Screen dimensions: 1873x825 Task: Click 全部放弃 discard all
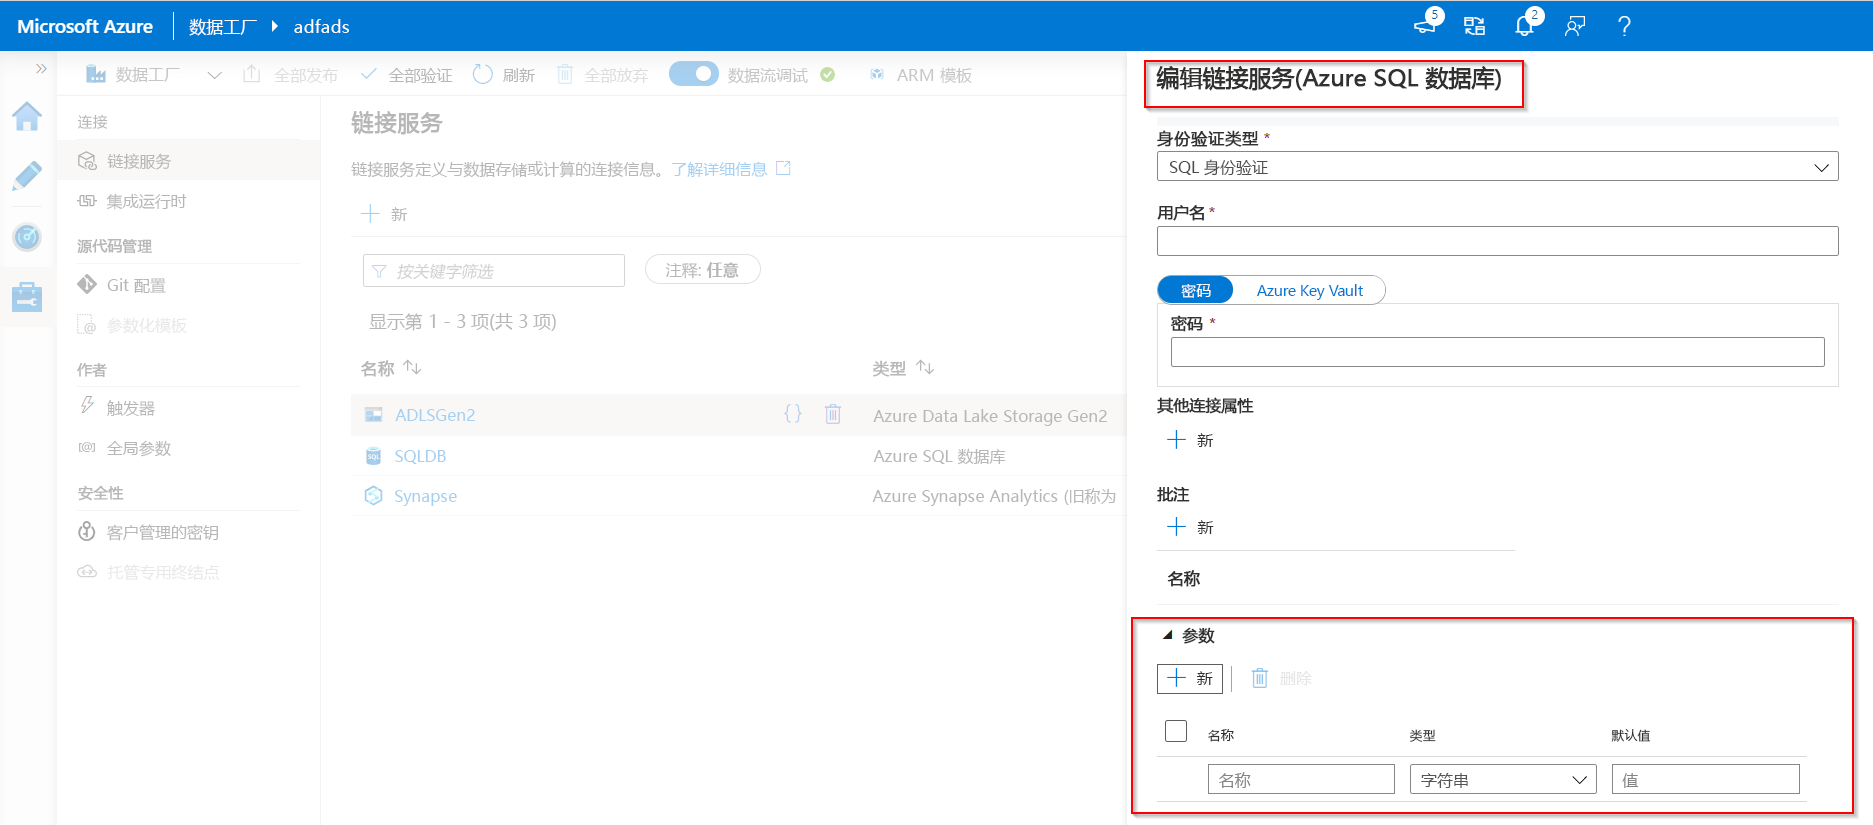(x=603, y=75)
